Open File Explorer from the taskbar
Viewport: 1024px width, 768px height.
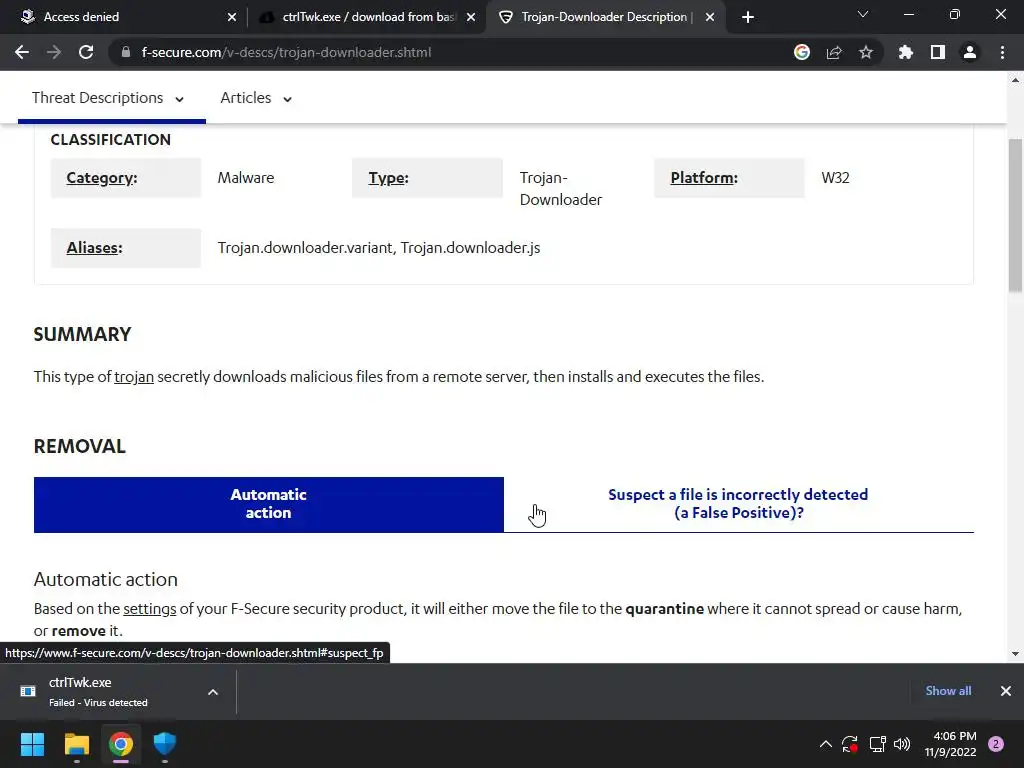click(x=76, y=744)
